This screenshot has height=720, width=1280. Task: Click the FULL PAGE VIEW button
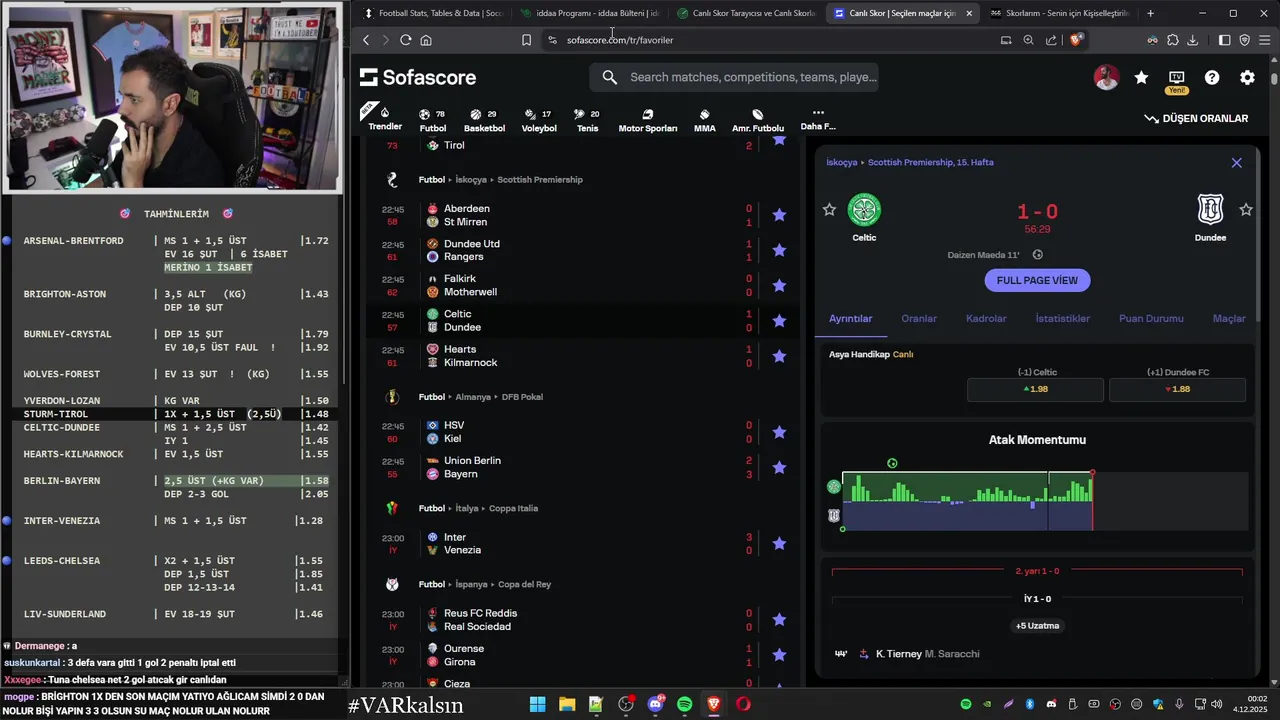pos(1037,280)
